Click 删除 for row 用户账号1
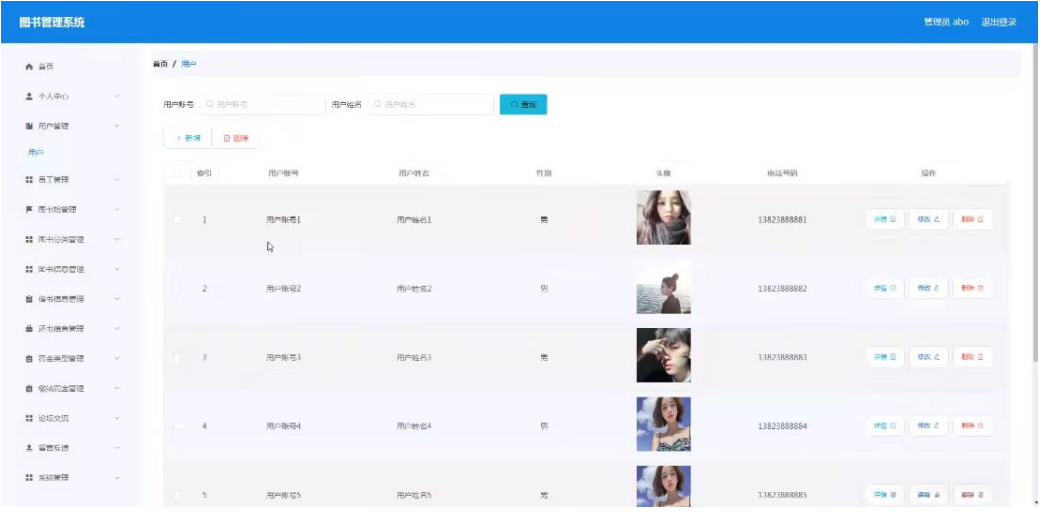Screen dimensions: 1043x512 click(972, 219)
